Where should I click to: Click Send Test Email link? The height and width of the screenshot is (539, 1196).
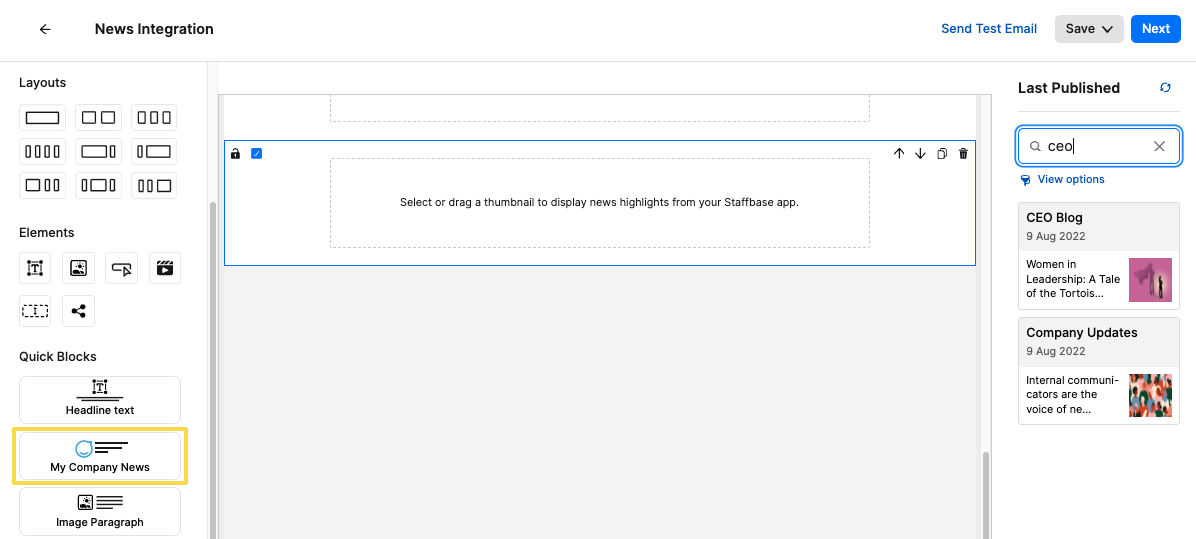coord(989,29)
